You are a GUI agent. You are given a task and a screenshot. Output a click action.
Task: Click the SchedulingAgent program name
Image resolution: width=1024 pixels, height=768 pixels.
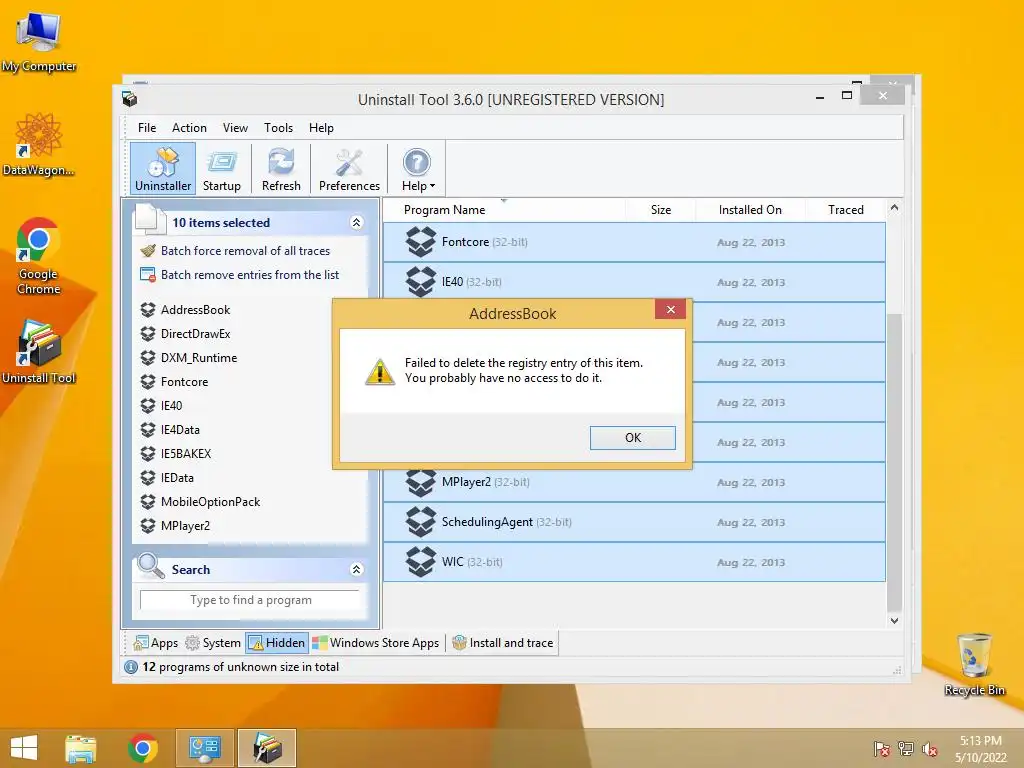pyautogui.click(x=487, y=522)
